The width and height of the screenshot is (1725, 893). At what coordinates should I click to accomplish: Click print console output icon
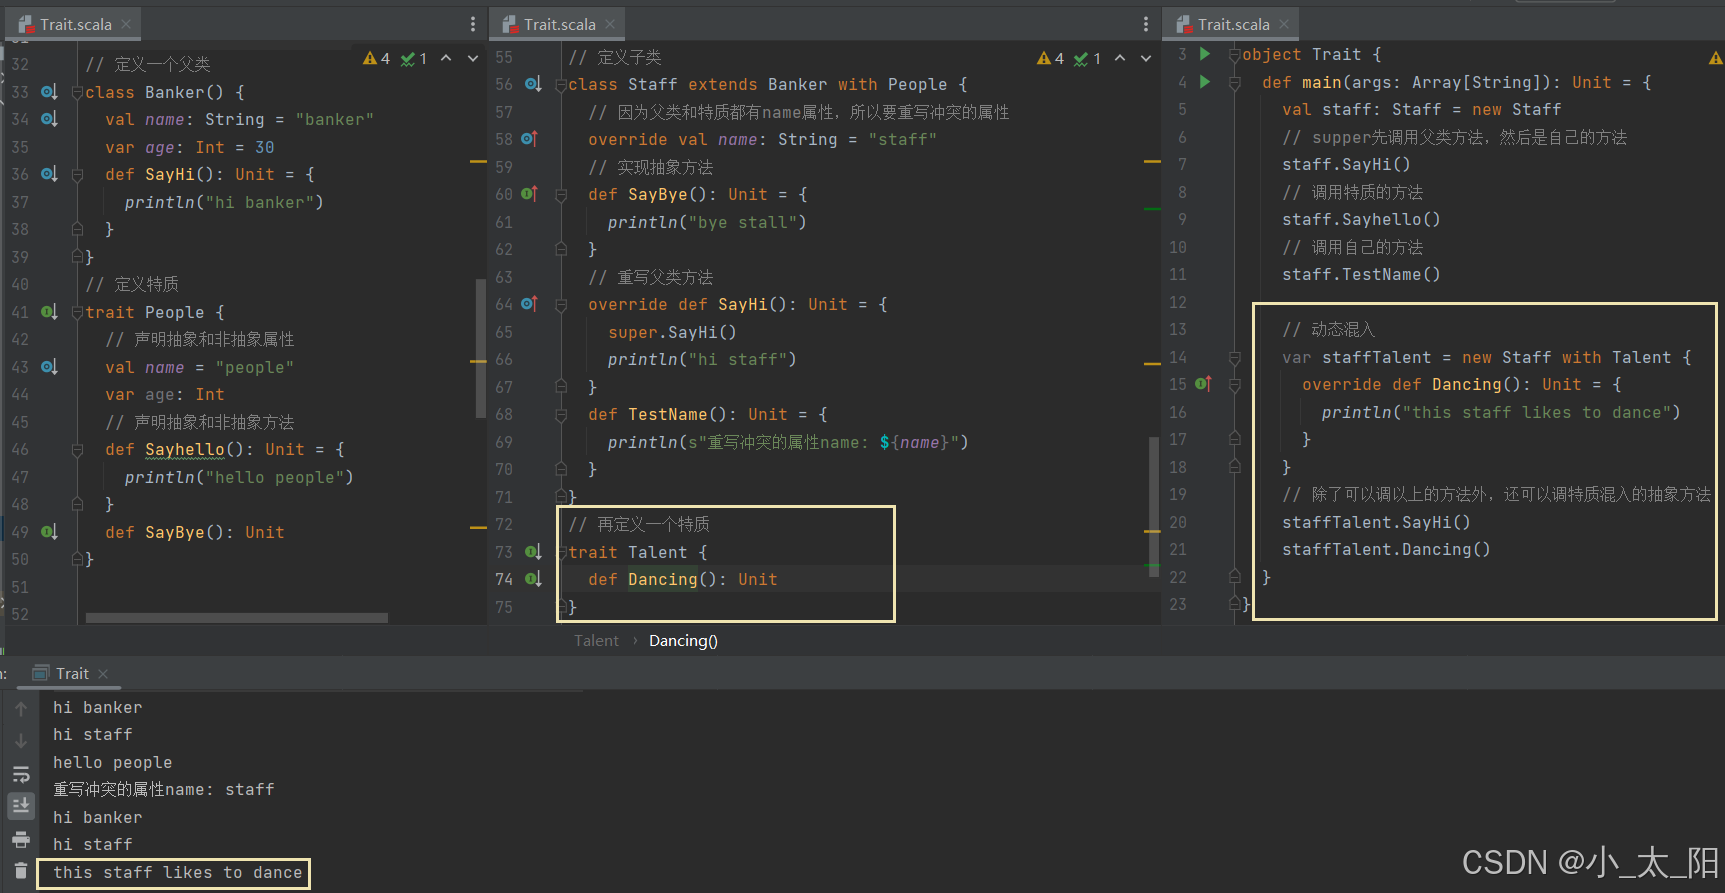[21, 839]
